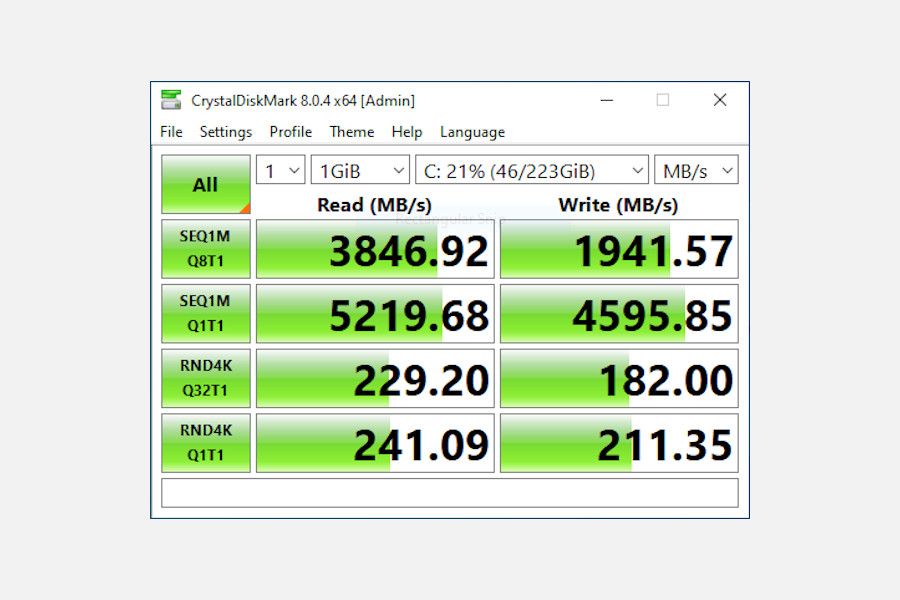Click the CrystalDiskMark icon in the title bar
This screenshot has width=900, height=600.
(171, 100)
